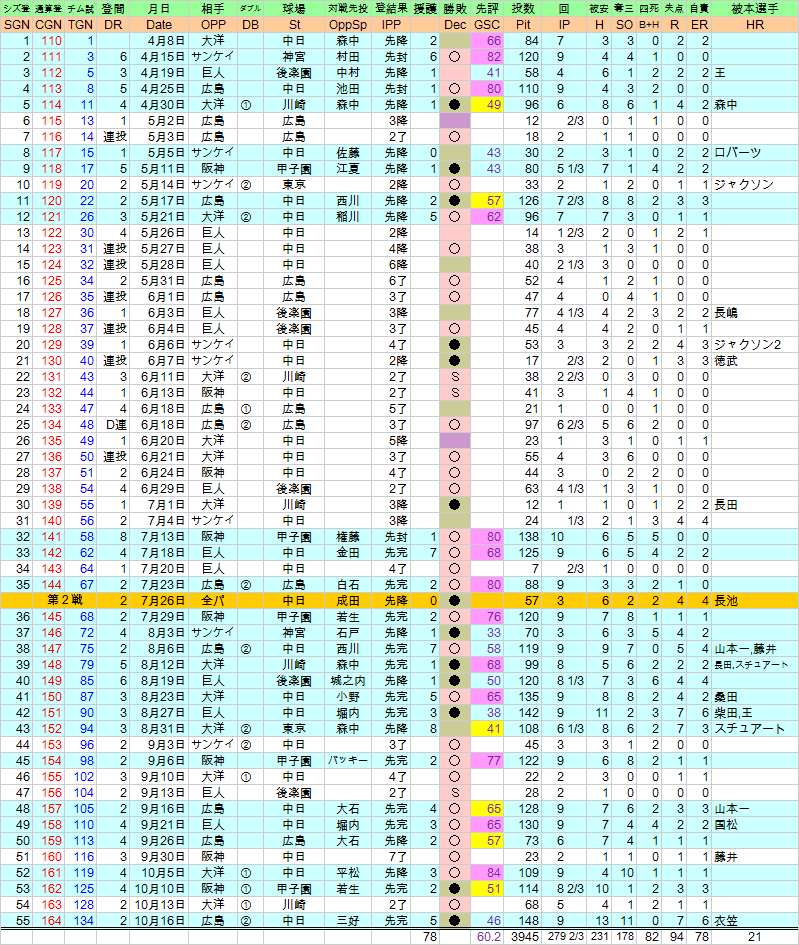Select the pitch count 148 cell
Viewport: 799px width, 945px height.
523,920
